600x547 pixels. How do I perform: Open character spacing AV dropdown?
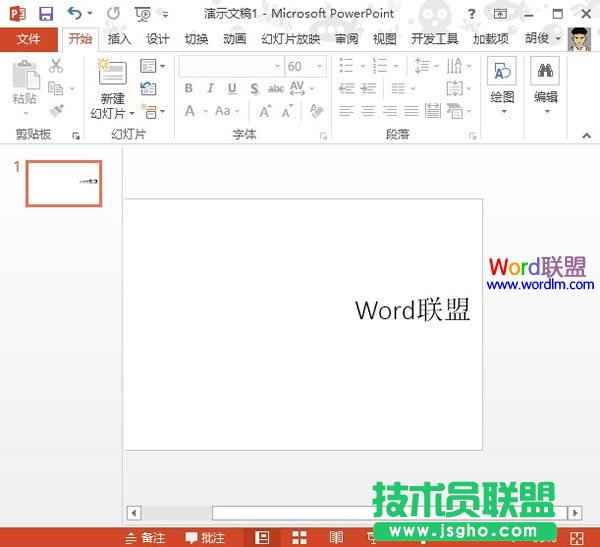302,88
